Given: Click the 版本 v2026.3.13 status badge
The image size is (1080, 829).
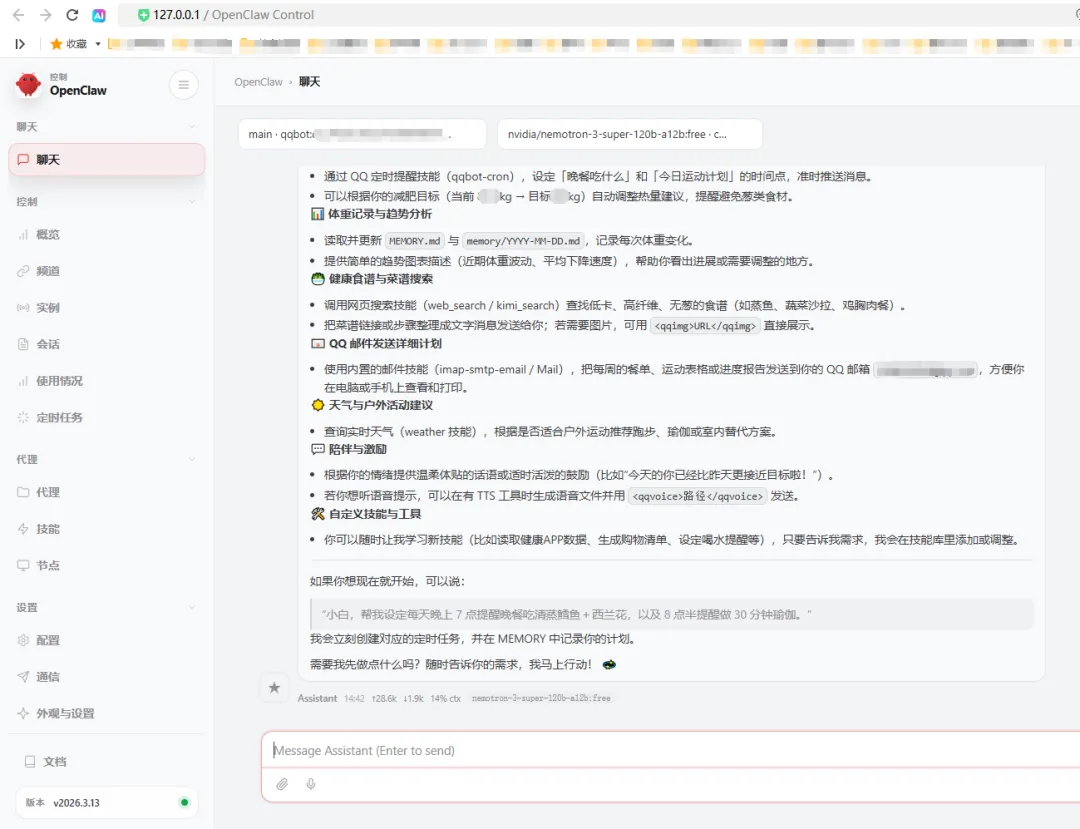Looking at the screenshot, I should click(x=107, y=803).
